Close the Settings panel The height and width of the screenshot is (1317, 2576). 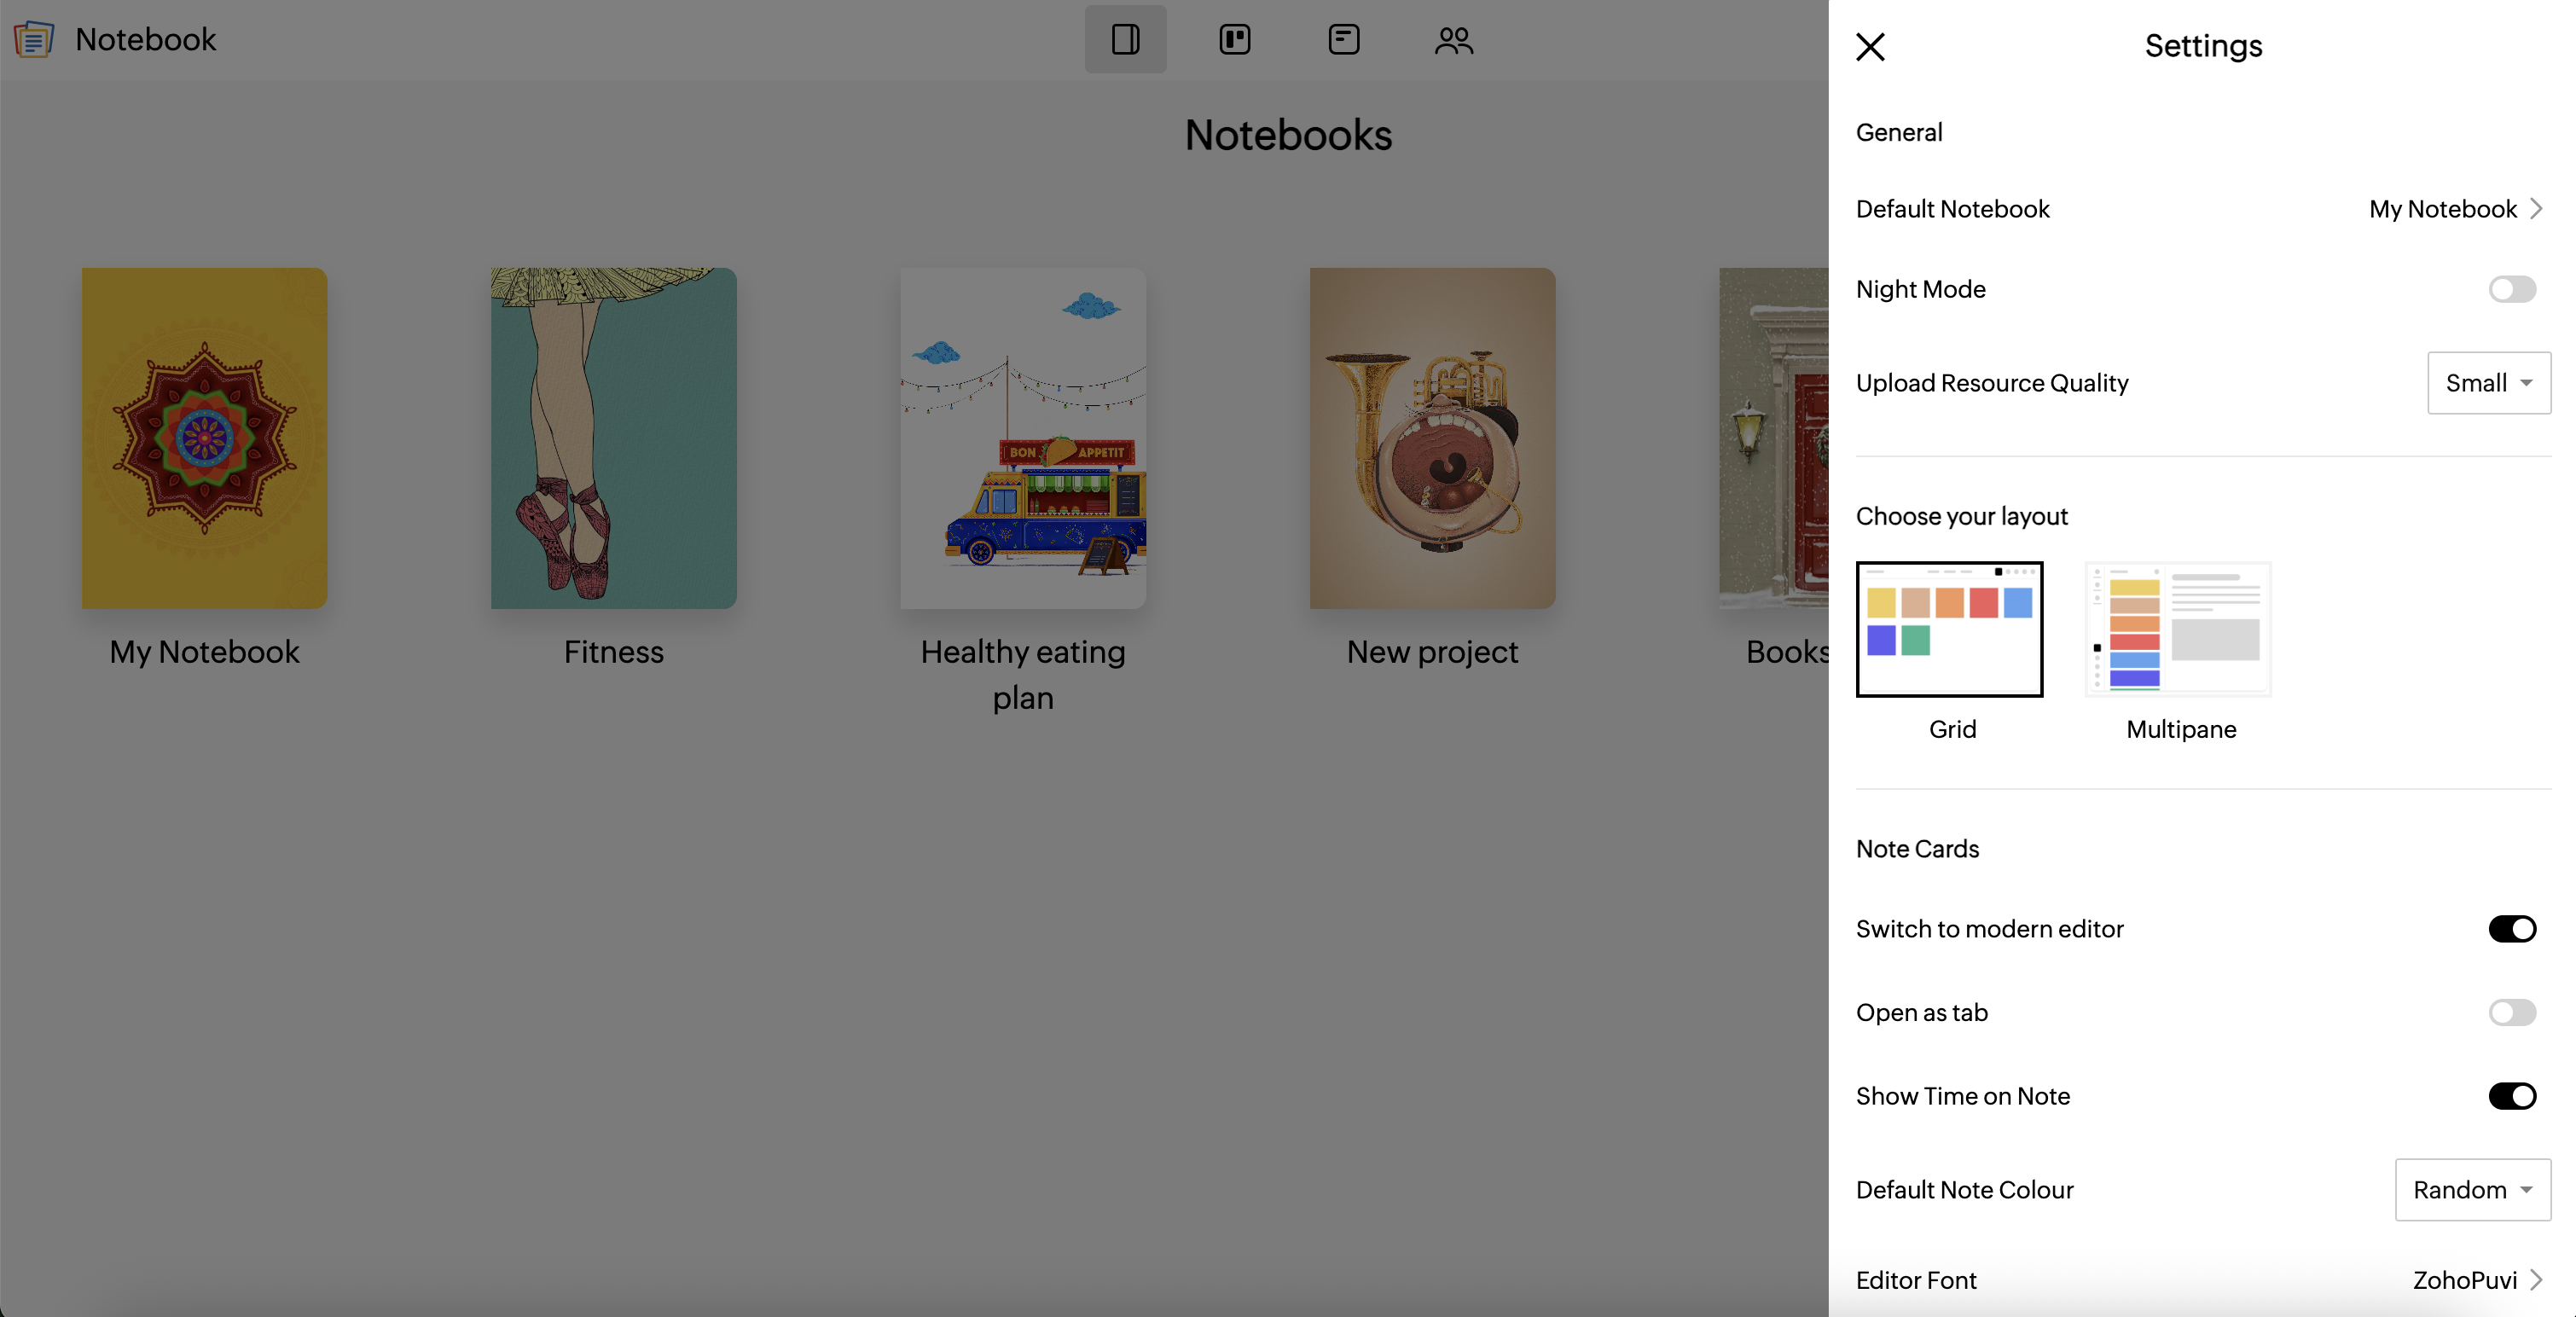click(1870, 46)
